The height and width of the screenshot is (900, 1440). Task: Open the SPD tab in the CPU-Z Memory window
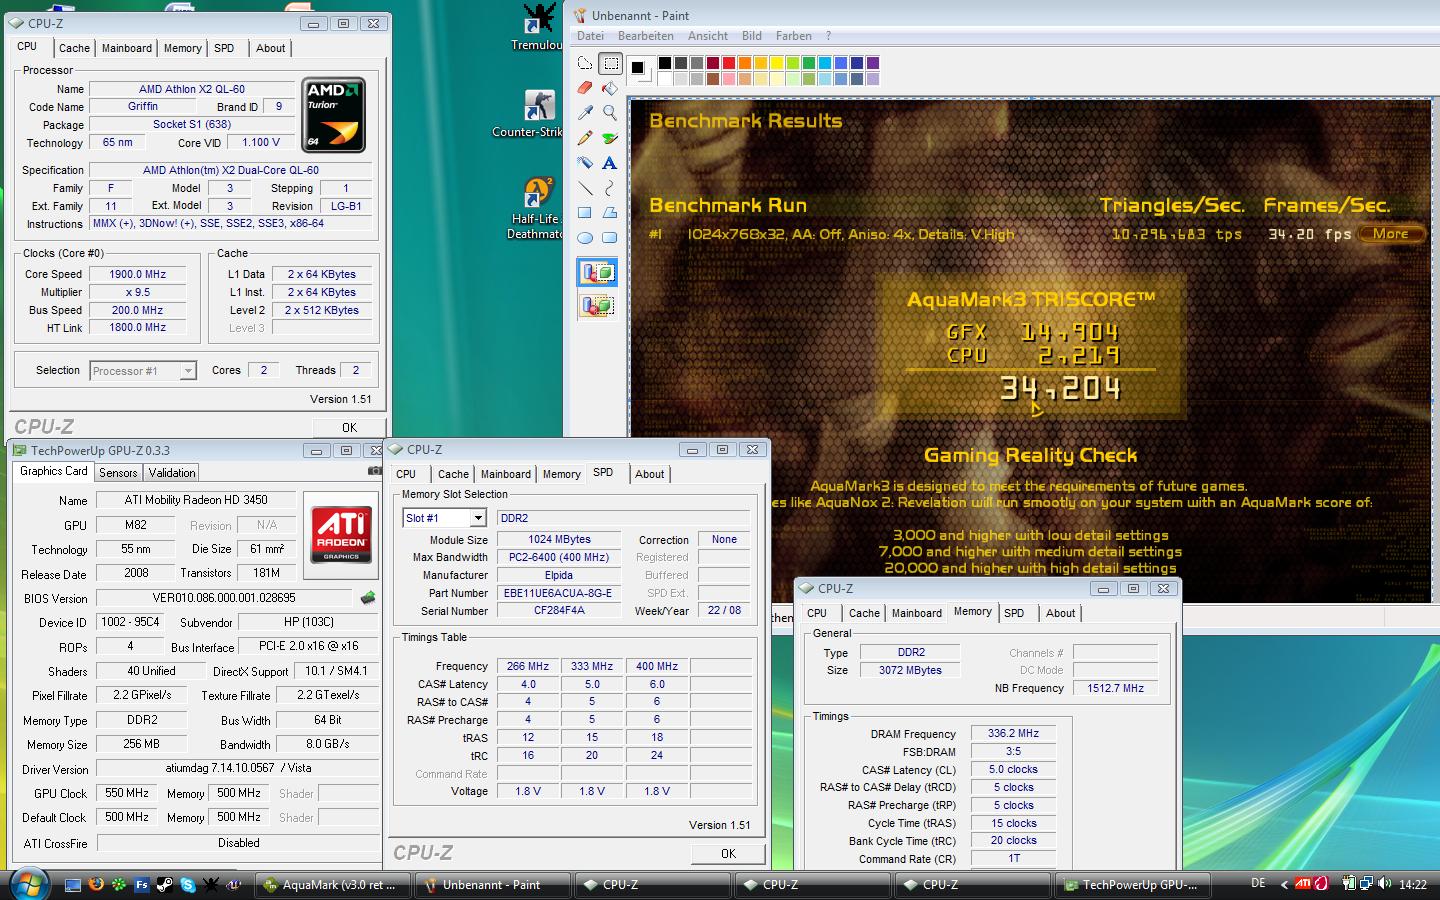point(1014,613)
